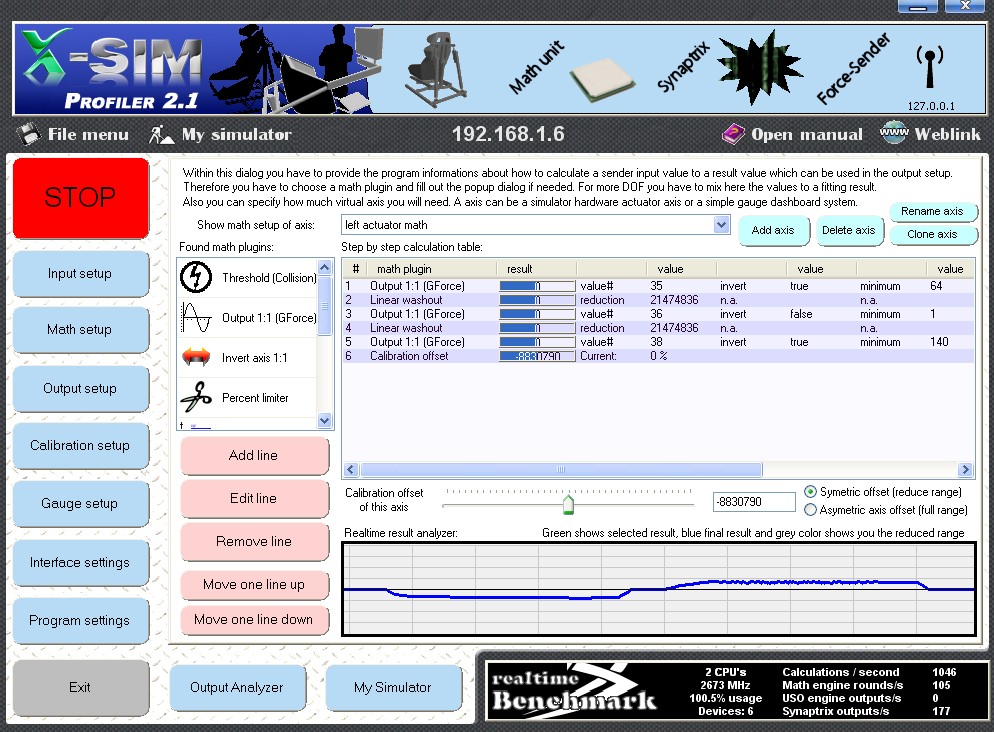Select the Threshold (Collision) plugin icon
This screenshot has width=994, height=732.
(x=196, y=277)
